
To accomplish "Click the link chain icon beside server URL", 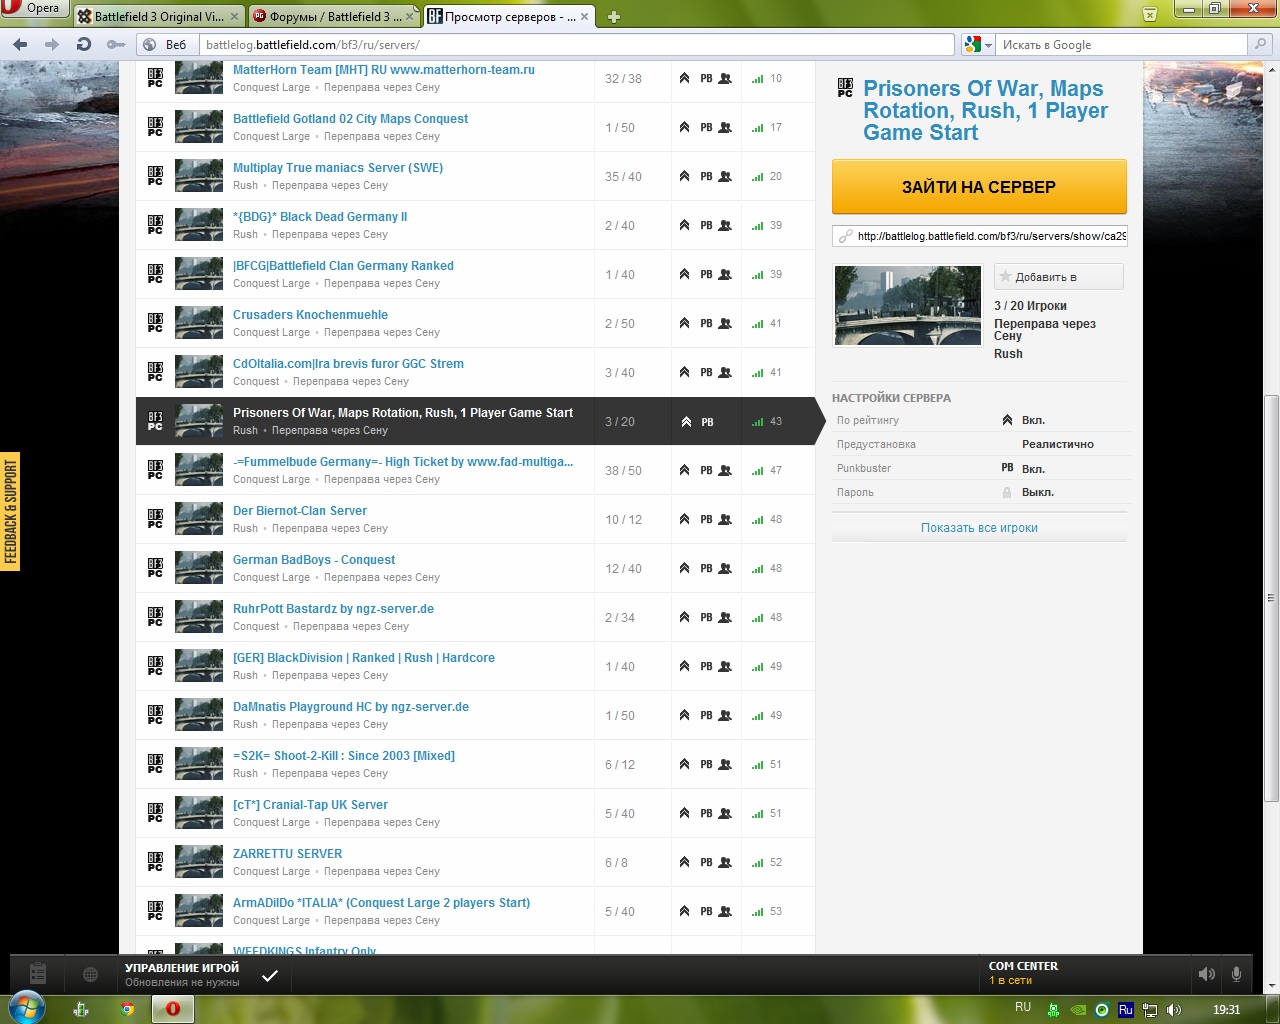I will [x=845, y=236].
